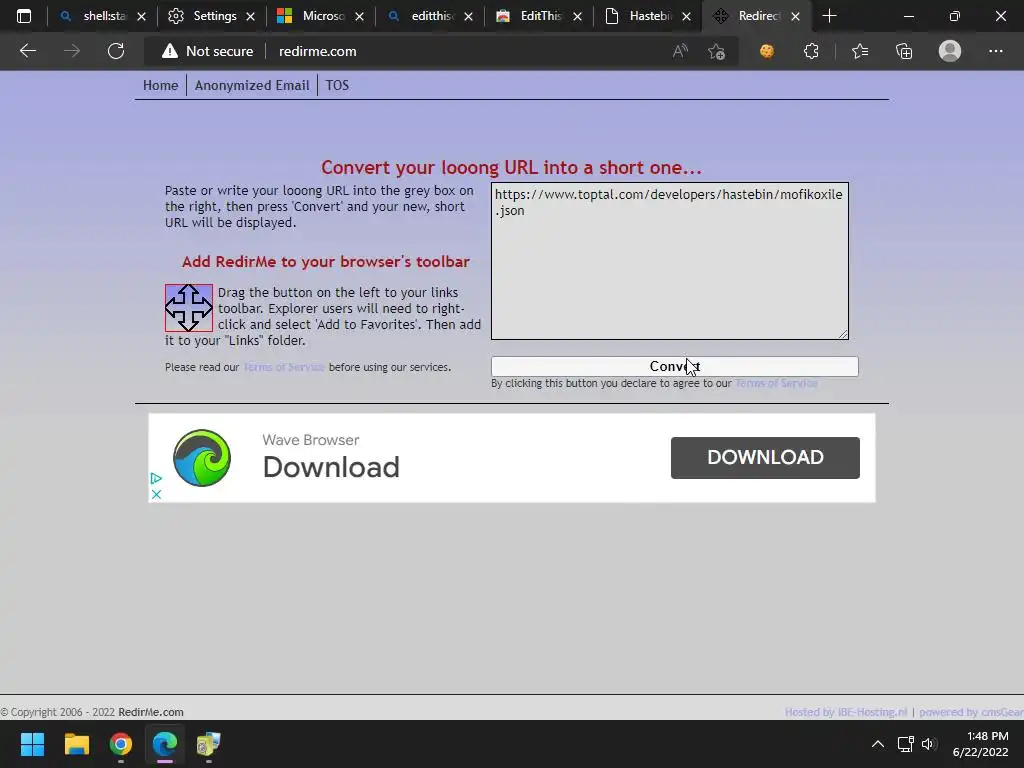
Task: Open Edge Settings and more menu
Action: pos(995,51)
